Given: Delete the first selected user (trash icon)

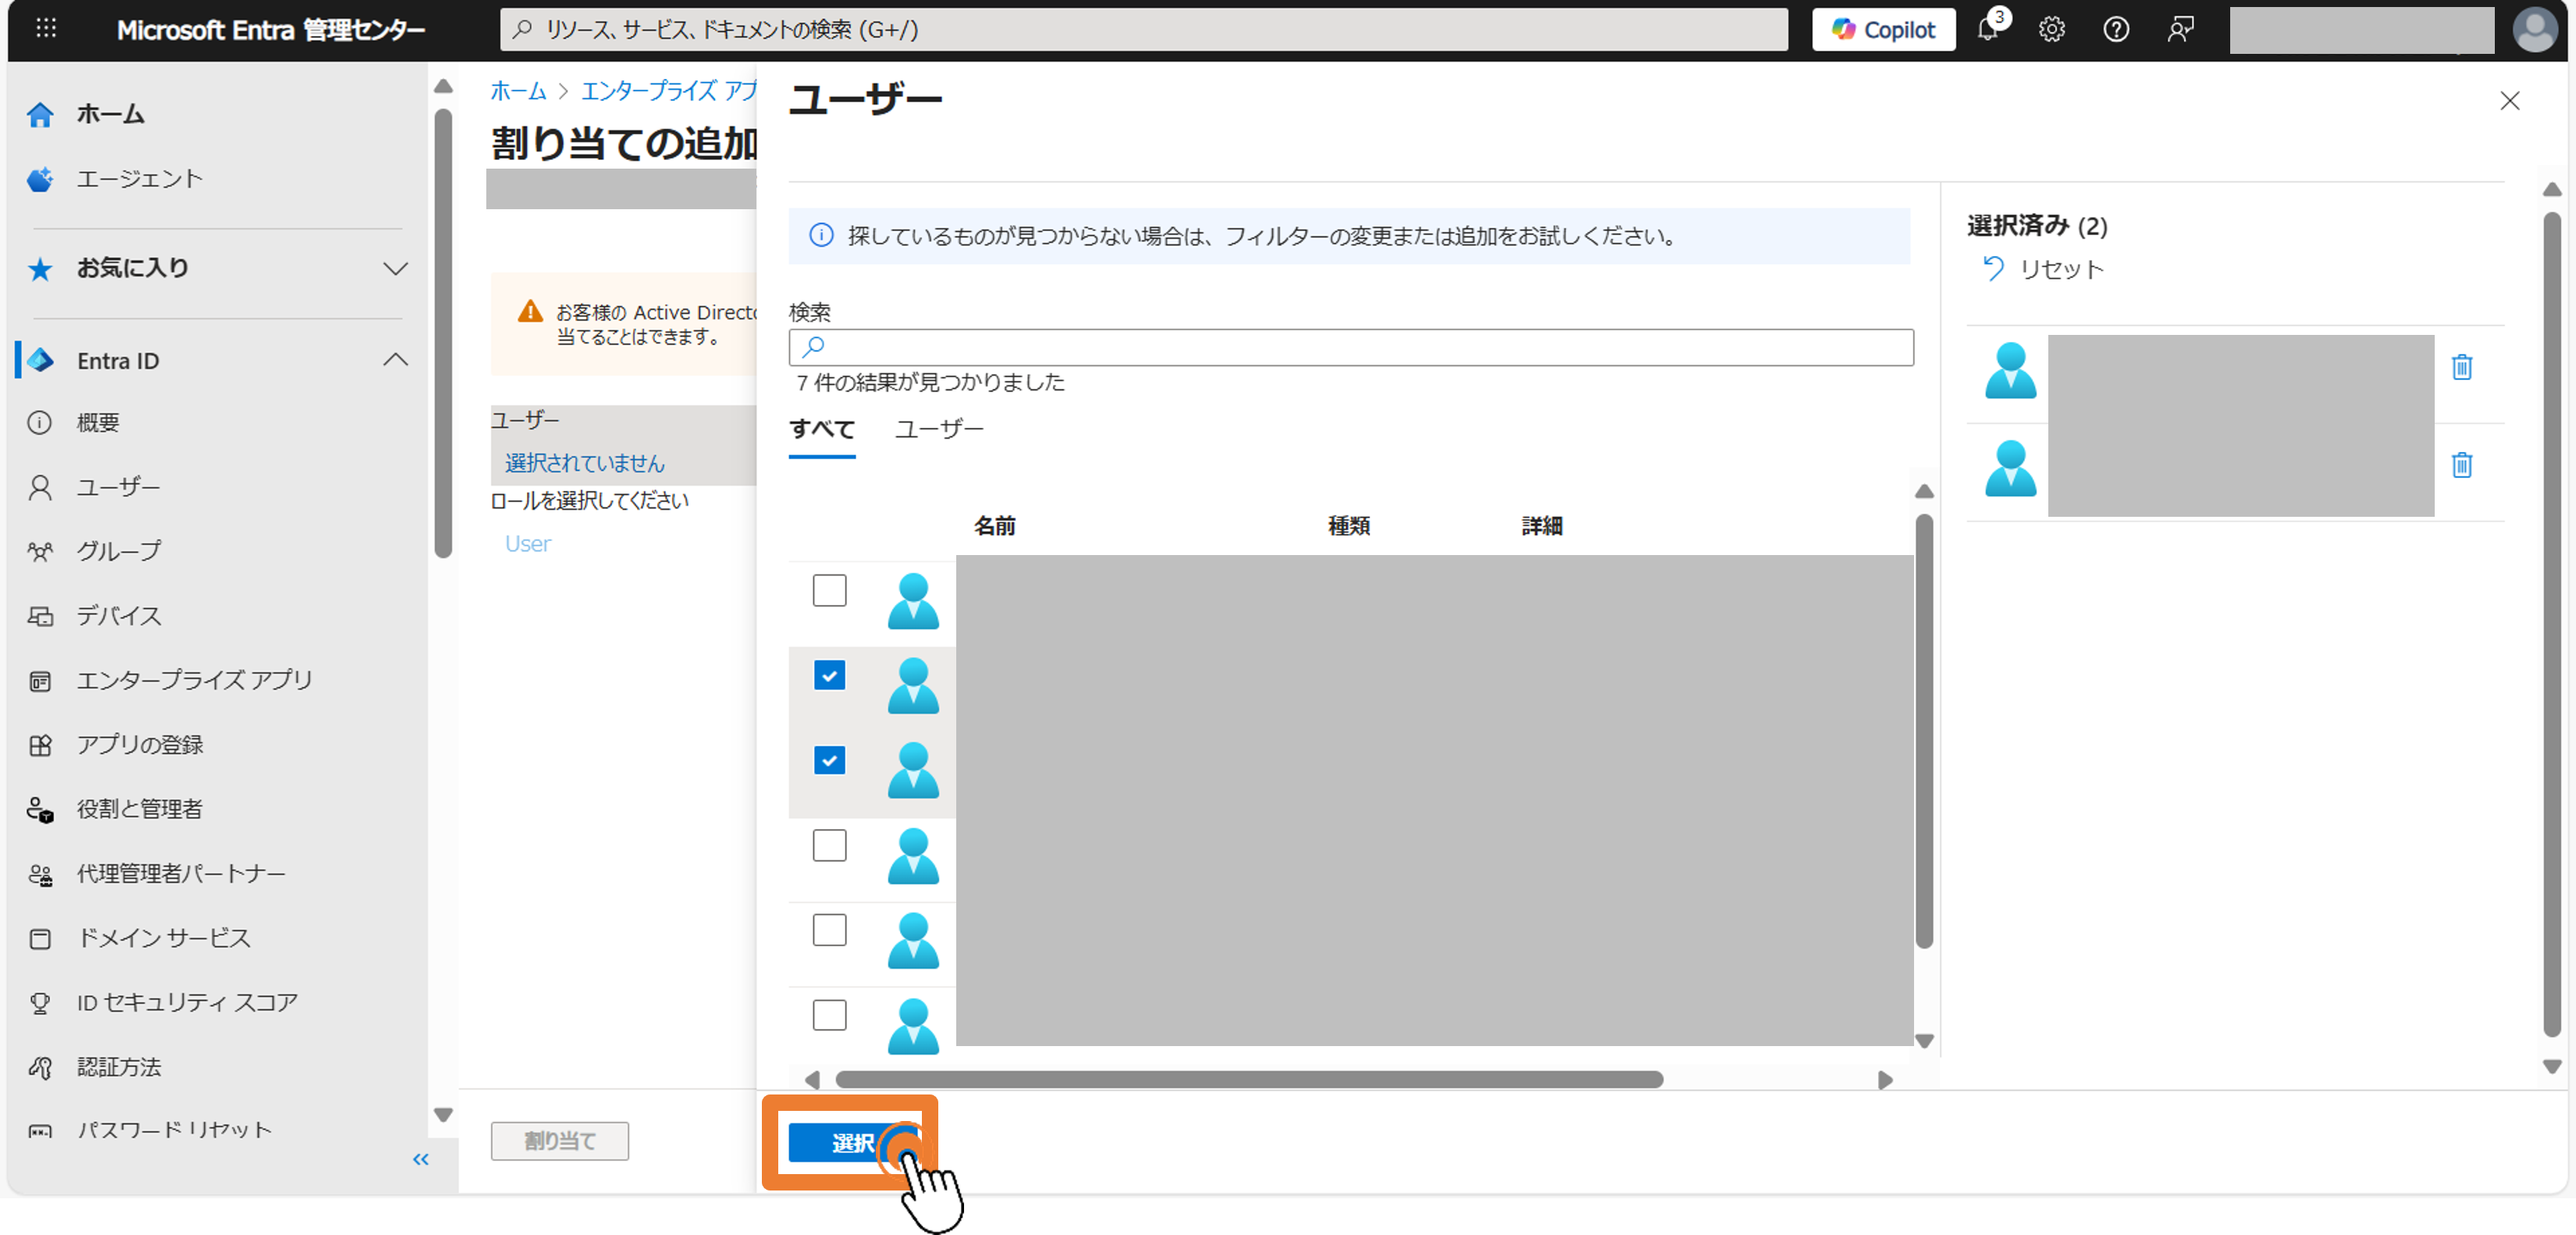Looking at the screenshot, I should pos(2462,367).
